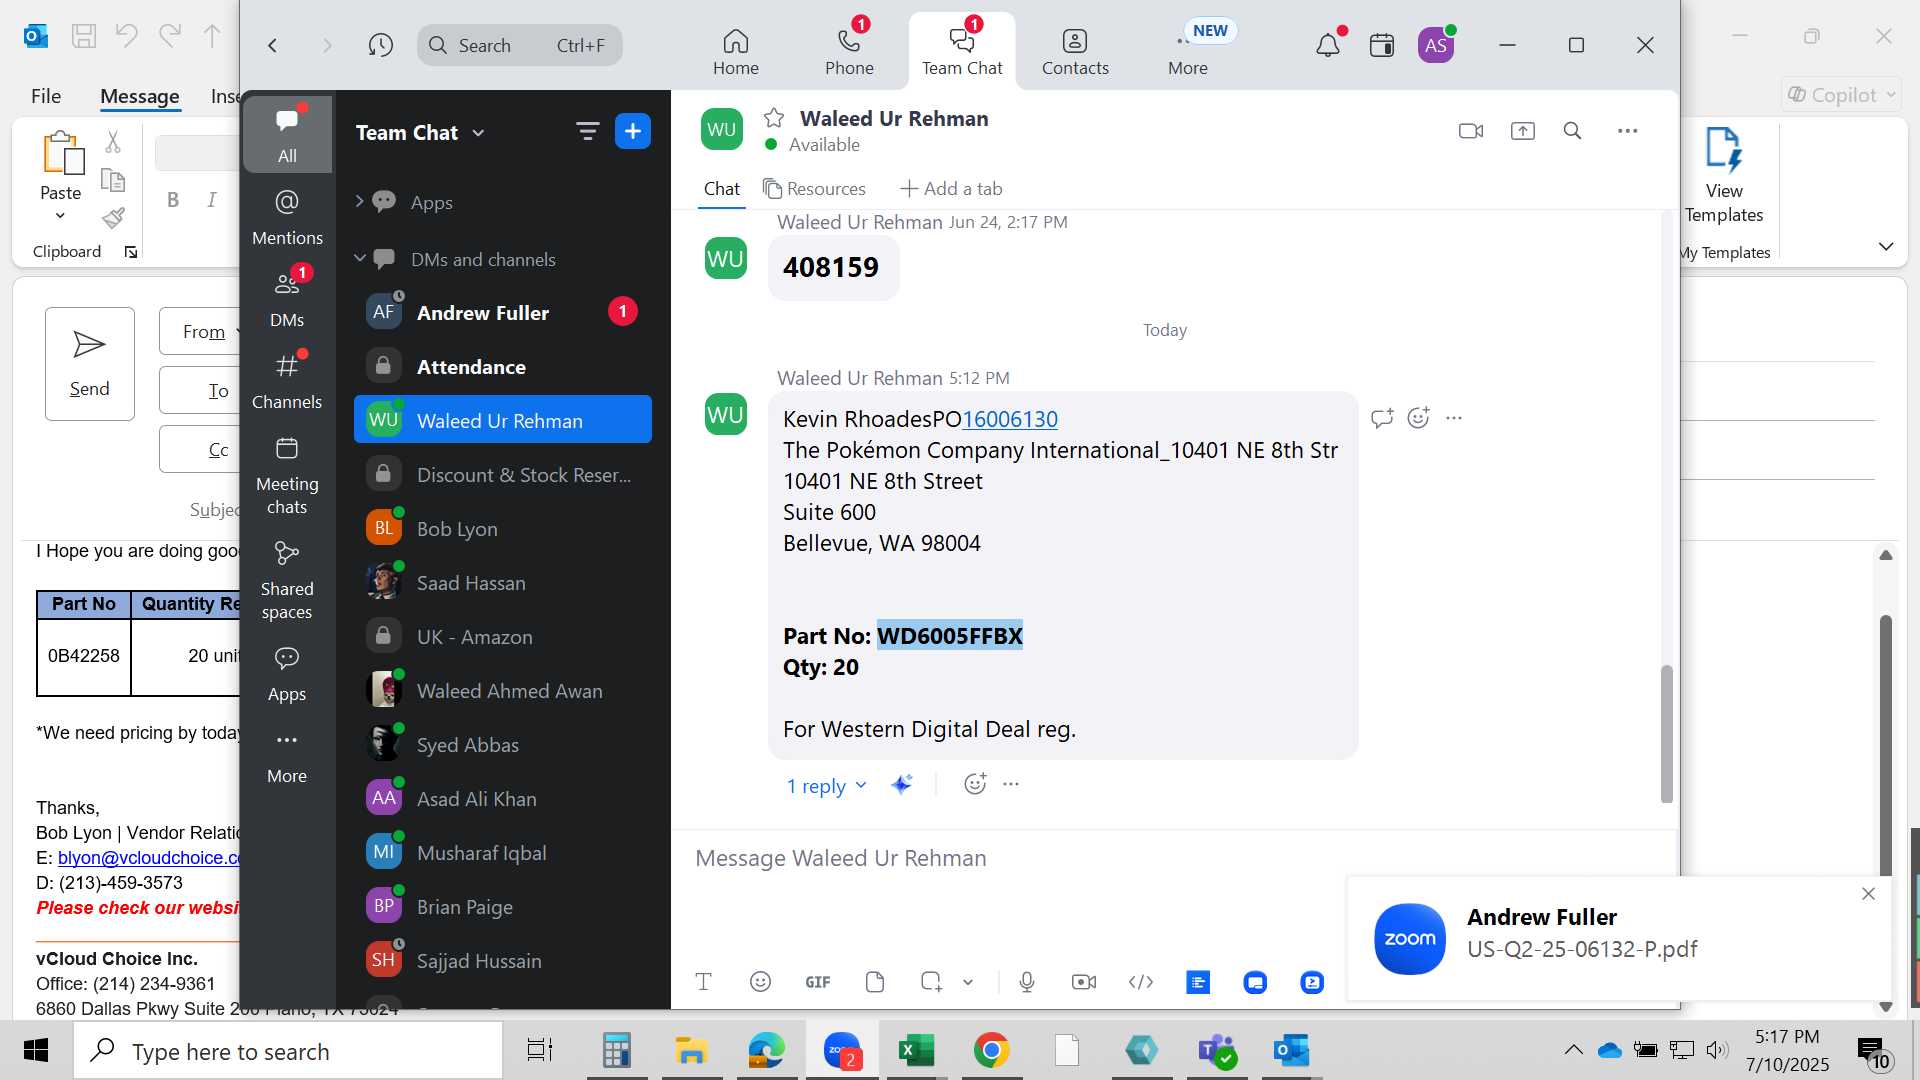
Task: Click the screenshot capture icon
Action: [932, 982]
